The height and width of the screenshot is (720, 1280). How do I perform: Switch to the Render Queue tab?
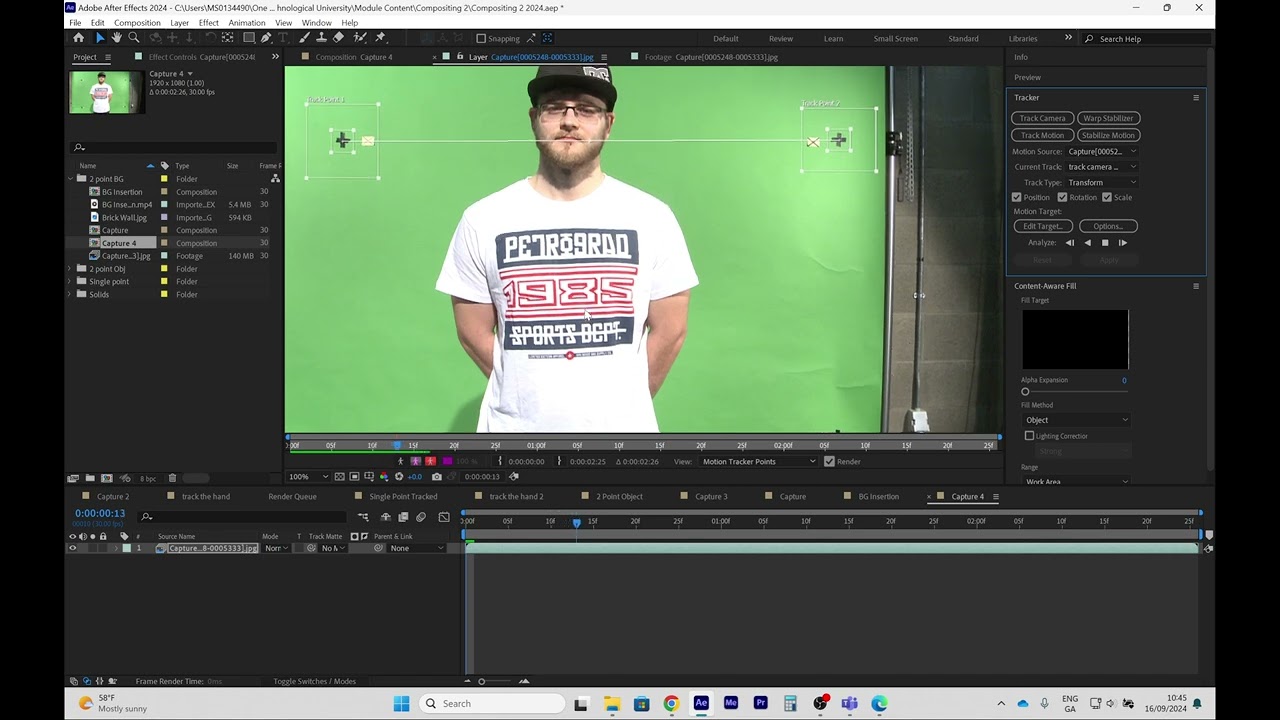tap(292, 496)
